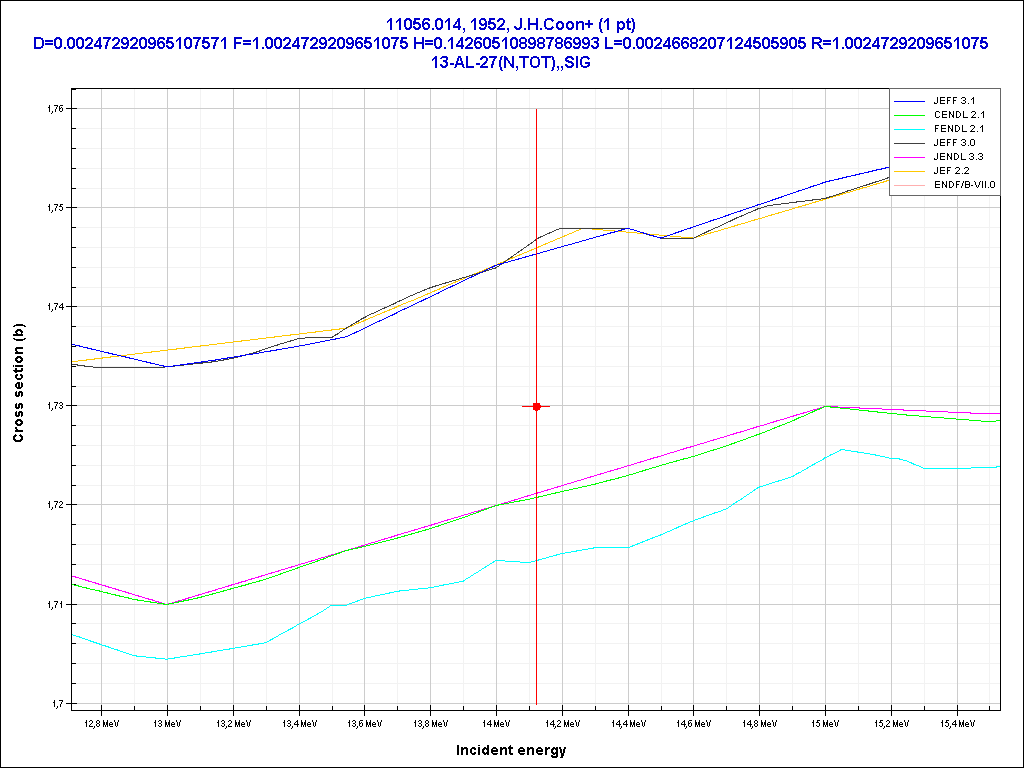Viewport: 1024px width, 768px height.
Task: Click the 15 MeV x-axis tick label
Action: click(825, 721)
